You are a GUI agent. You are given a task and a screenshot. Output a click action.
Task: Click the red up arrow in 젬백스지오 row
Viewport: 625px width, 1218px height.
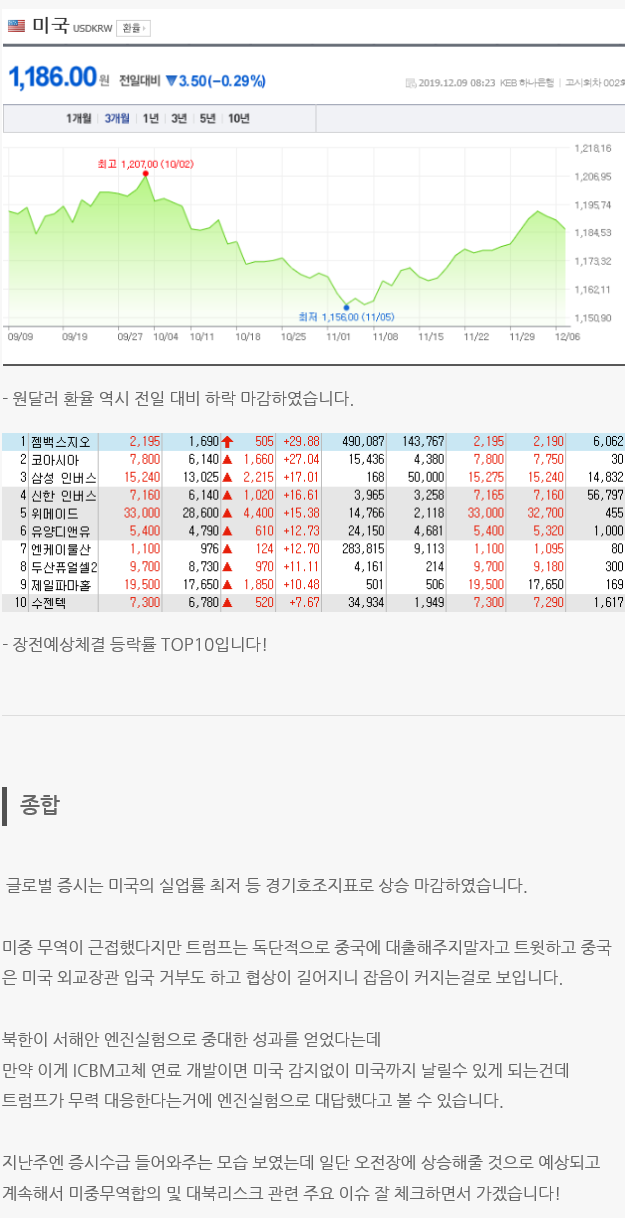point(227,441)
